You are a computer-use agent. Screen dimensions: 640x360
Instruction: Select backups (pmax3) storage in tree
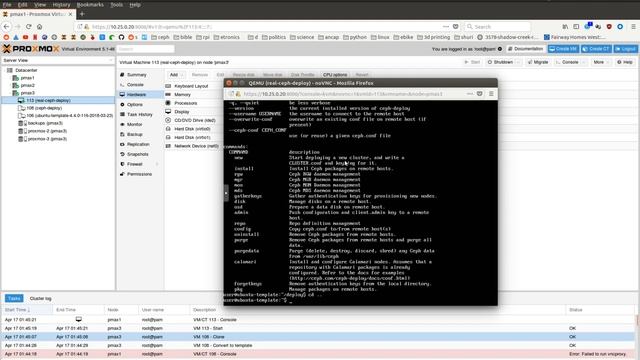[x=45, y=123]
